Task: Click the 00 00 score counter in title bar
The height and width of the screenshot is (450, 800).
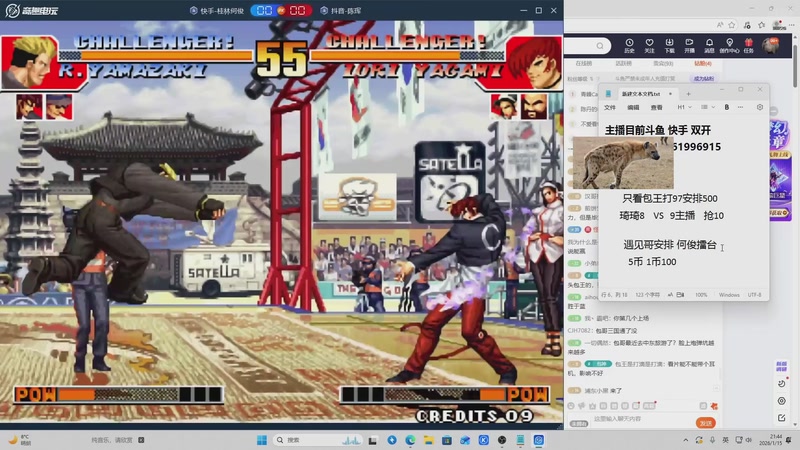Action: [281, 10]
